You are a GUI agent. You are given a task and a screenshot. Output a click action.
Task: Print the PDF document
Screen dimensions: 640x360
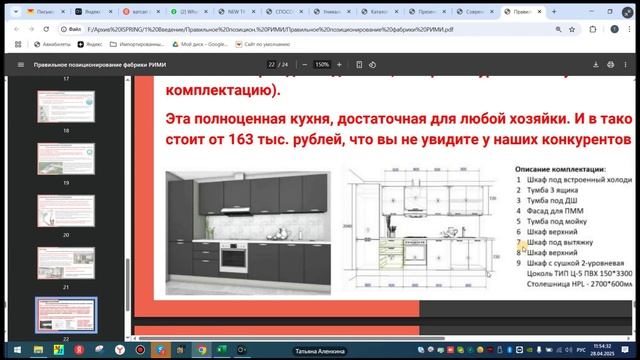[x=611, y=64]
